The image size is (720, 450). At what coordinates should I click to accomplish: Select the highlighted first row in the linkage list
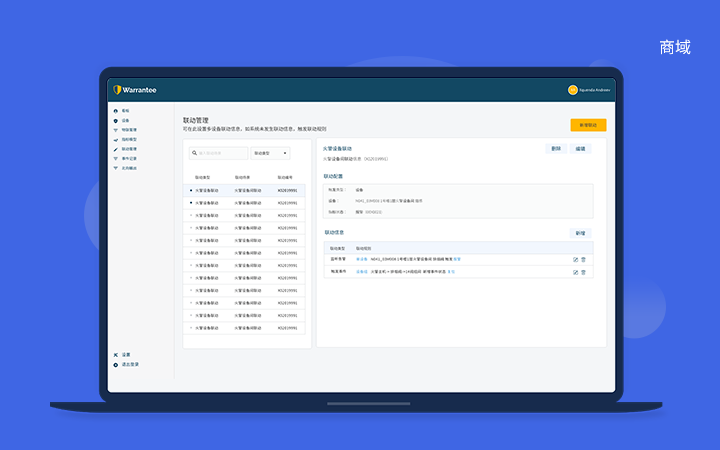(244, 190)
